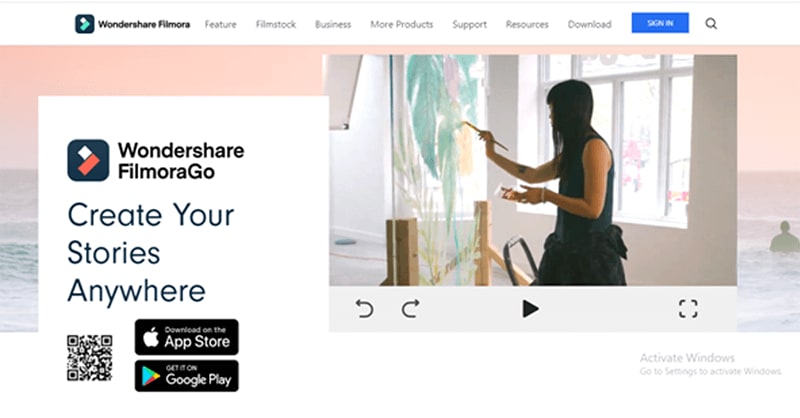
Task: Go to the Download page link
Action: [589, 24]
